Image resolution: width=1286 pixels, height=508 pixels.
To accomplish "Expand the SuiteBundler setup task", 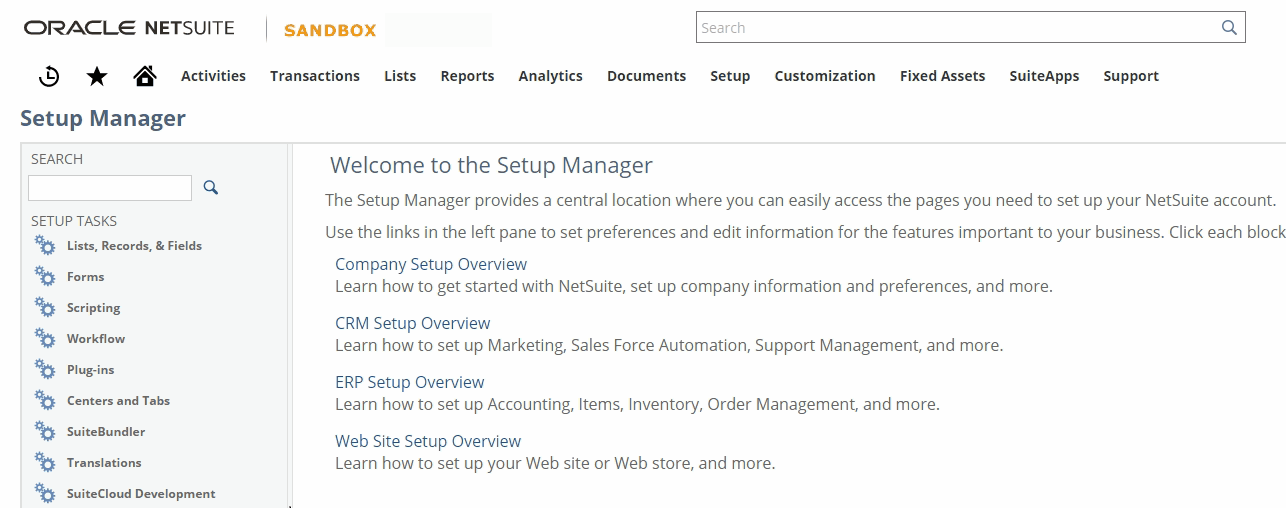I will (x=106, y=432).
